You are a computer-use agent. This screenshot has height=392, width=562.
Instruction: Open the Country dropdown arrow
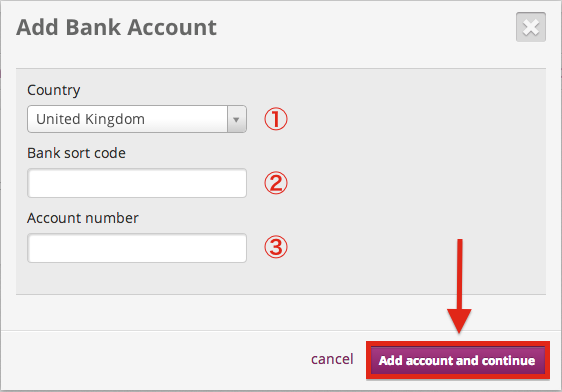click(237, 119)
